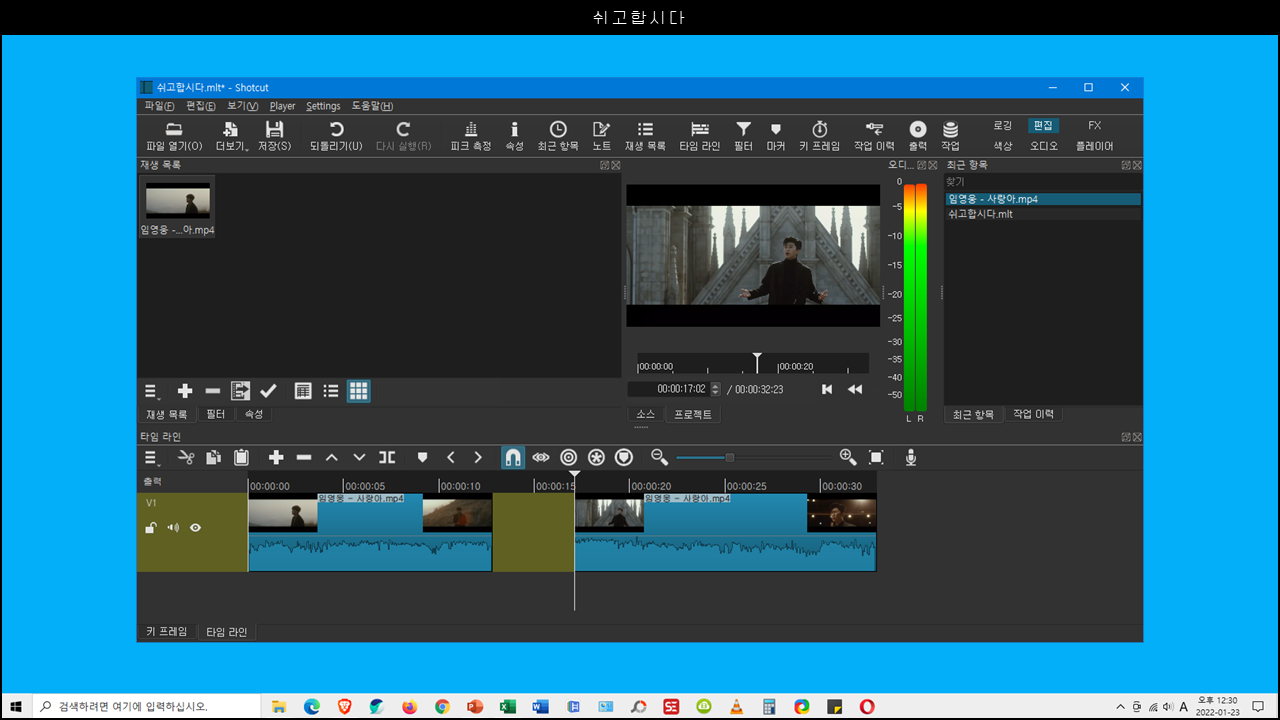The height and width of the screenshot is (720, 1280).
Task: Open the 보기(V) menu
Action: [243, 106]
